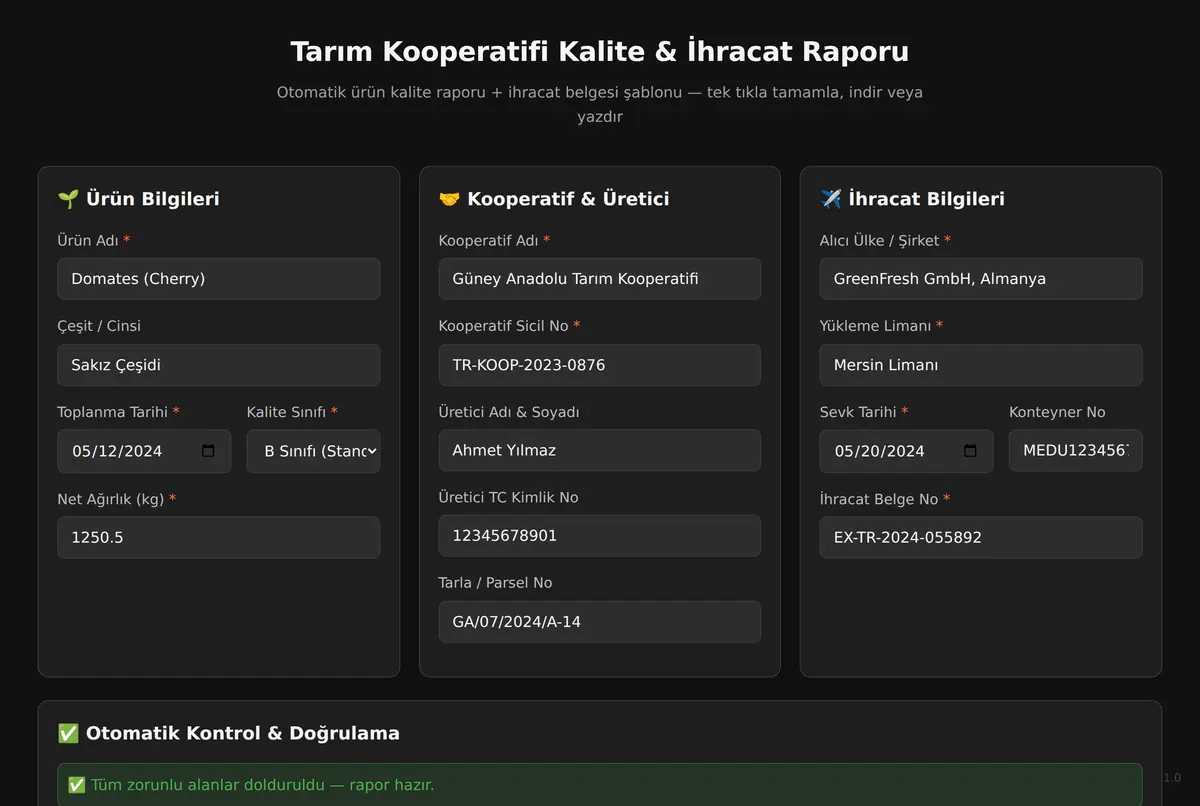
Task: Click the 'Konteyner No' label
Action: click(1057, 412)
